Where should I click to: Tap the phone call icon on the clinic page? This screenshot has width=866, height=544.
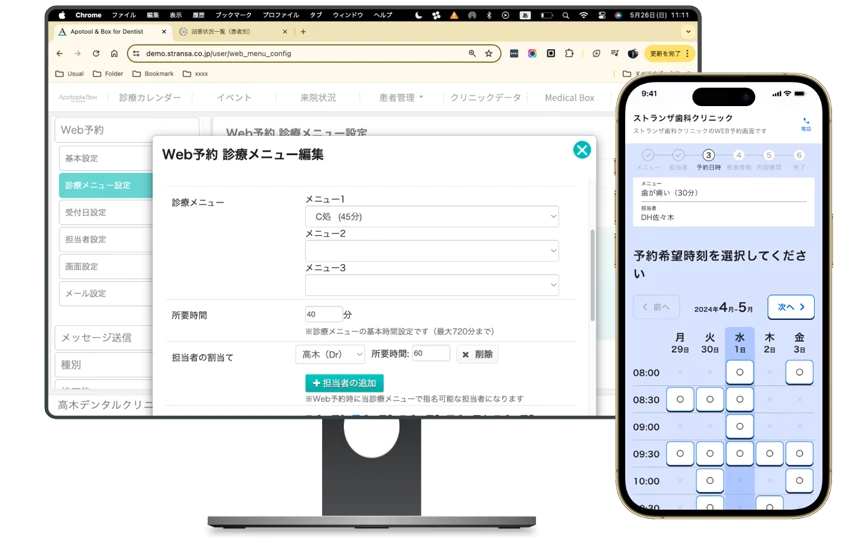pos(806,124)
